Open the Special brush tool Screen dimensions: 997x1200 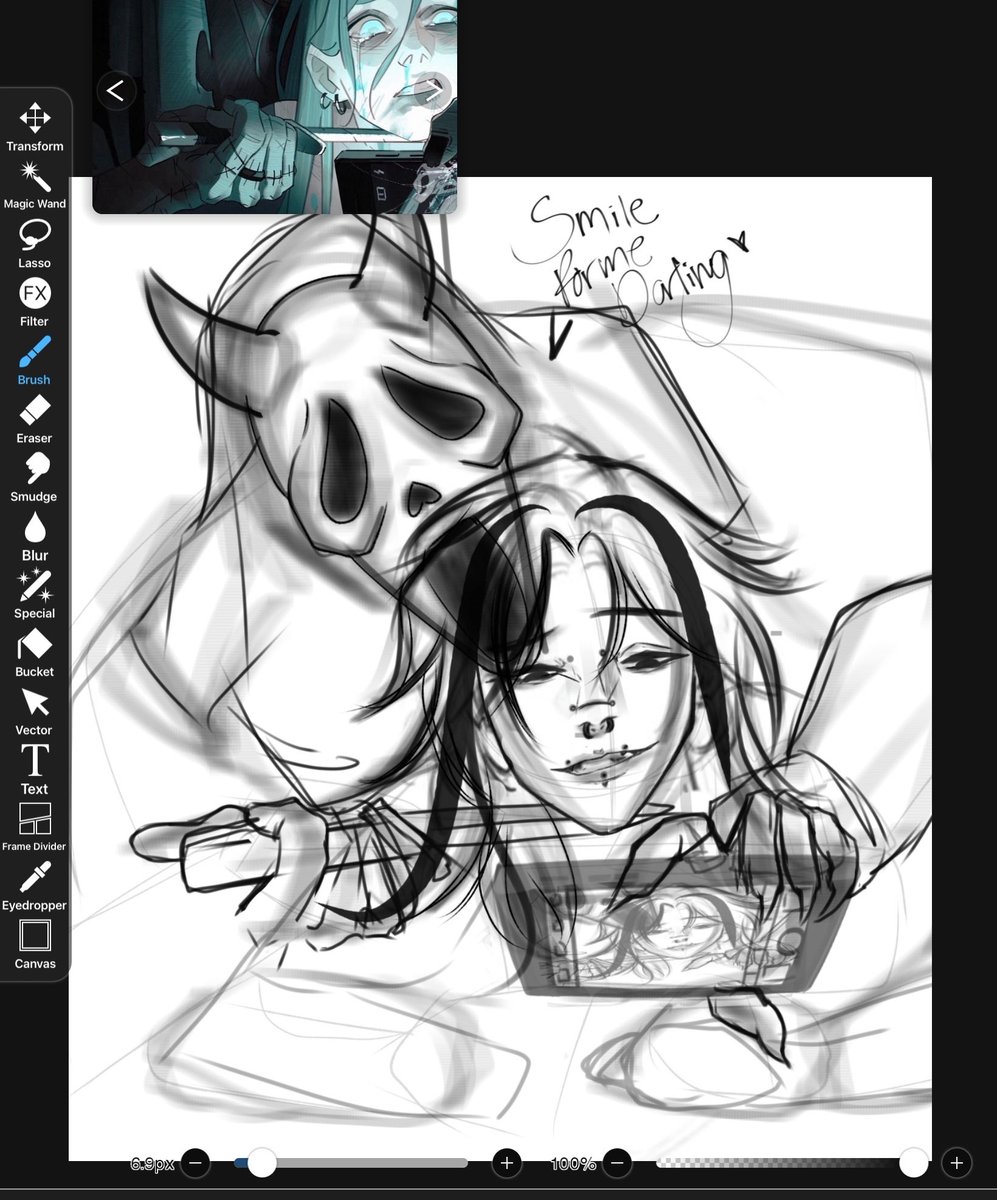click(35, 595)
